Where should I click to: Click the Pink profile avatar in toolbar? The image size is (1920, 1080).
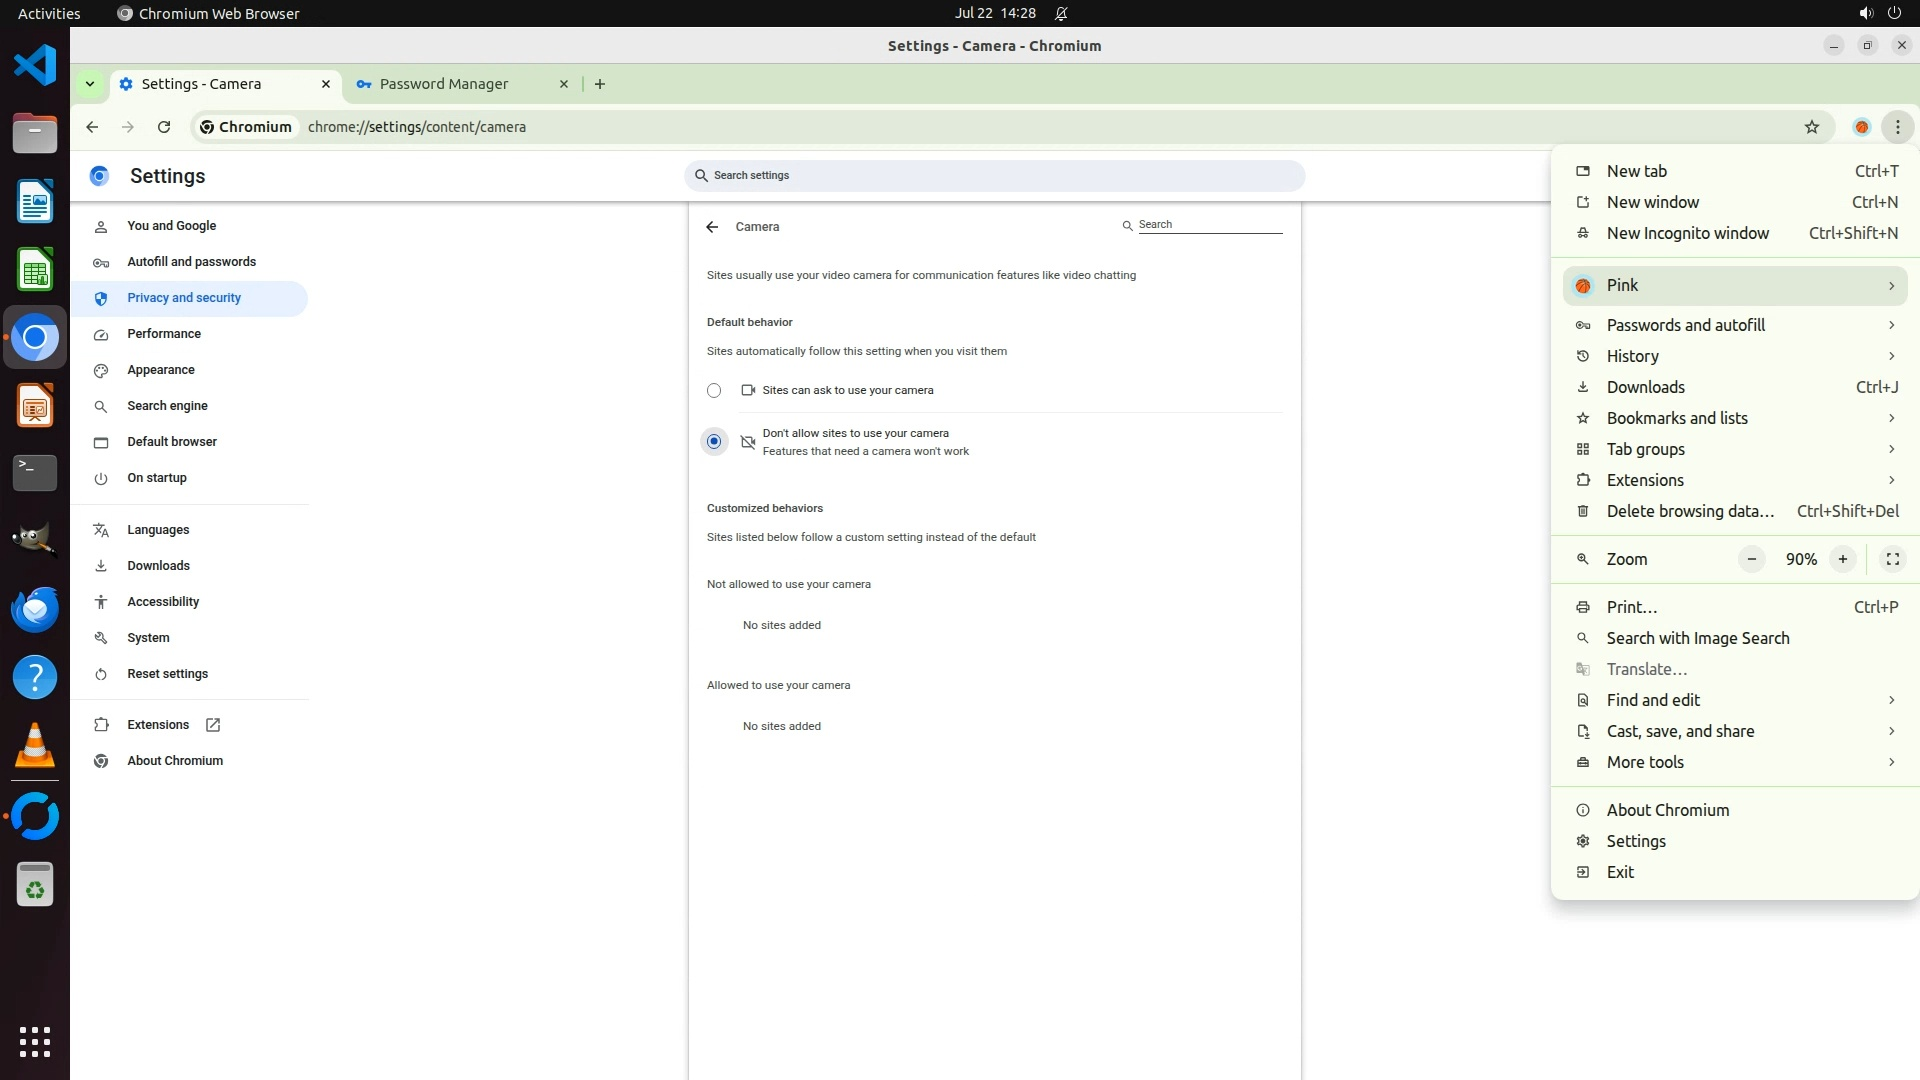1861,127
